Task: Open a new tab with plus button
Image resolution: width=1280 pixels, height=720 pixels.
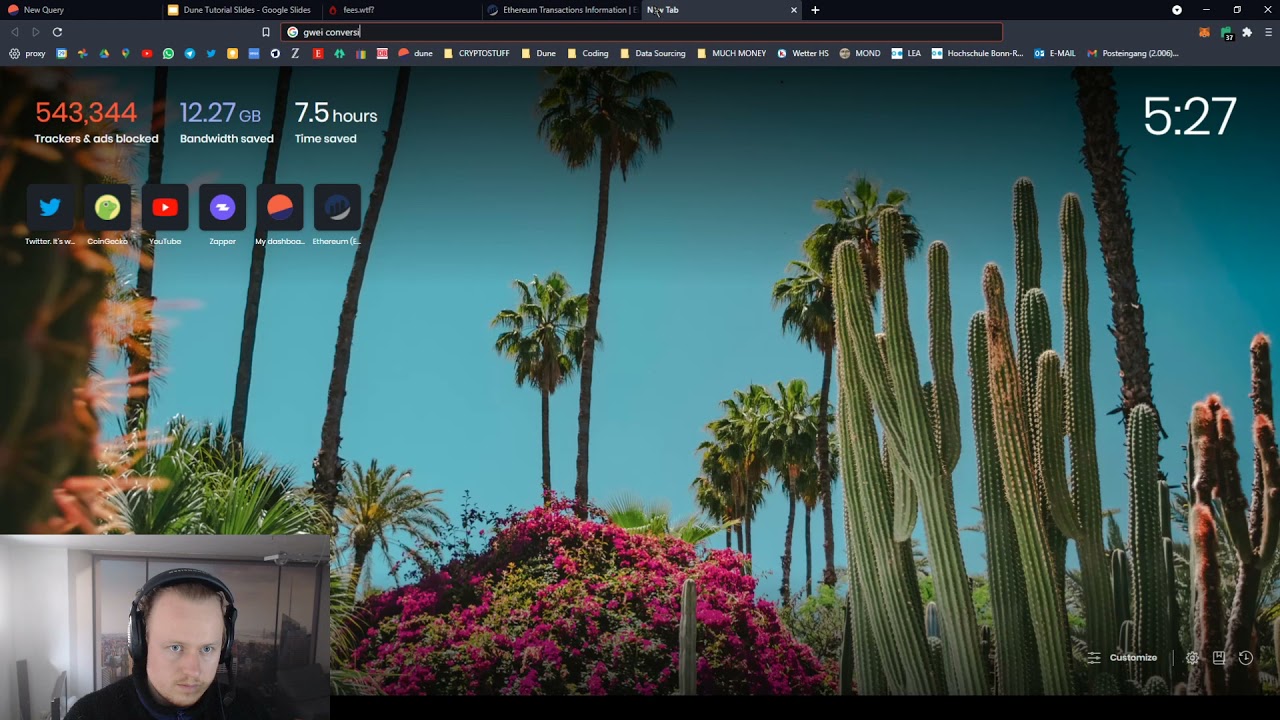Action: tap(815, 10)
